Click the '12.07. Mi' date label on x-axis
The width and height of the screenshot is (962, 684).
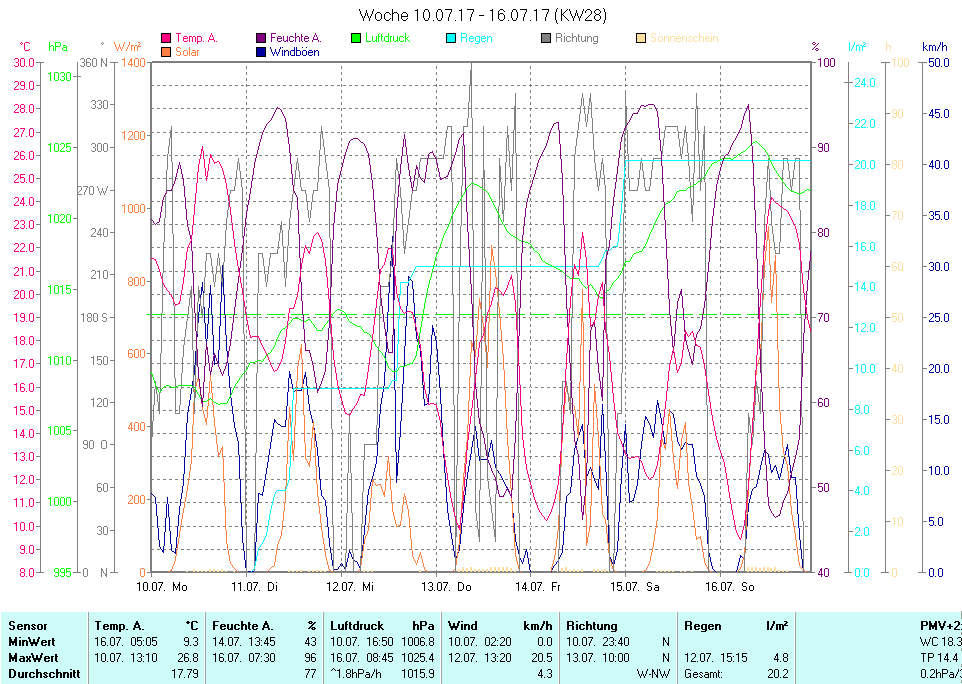pyautogui.click(x=350, y=587)
